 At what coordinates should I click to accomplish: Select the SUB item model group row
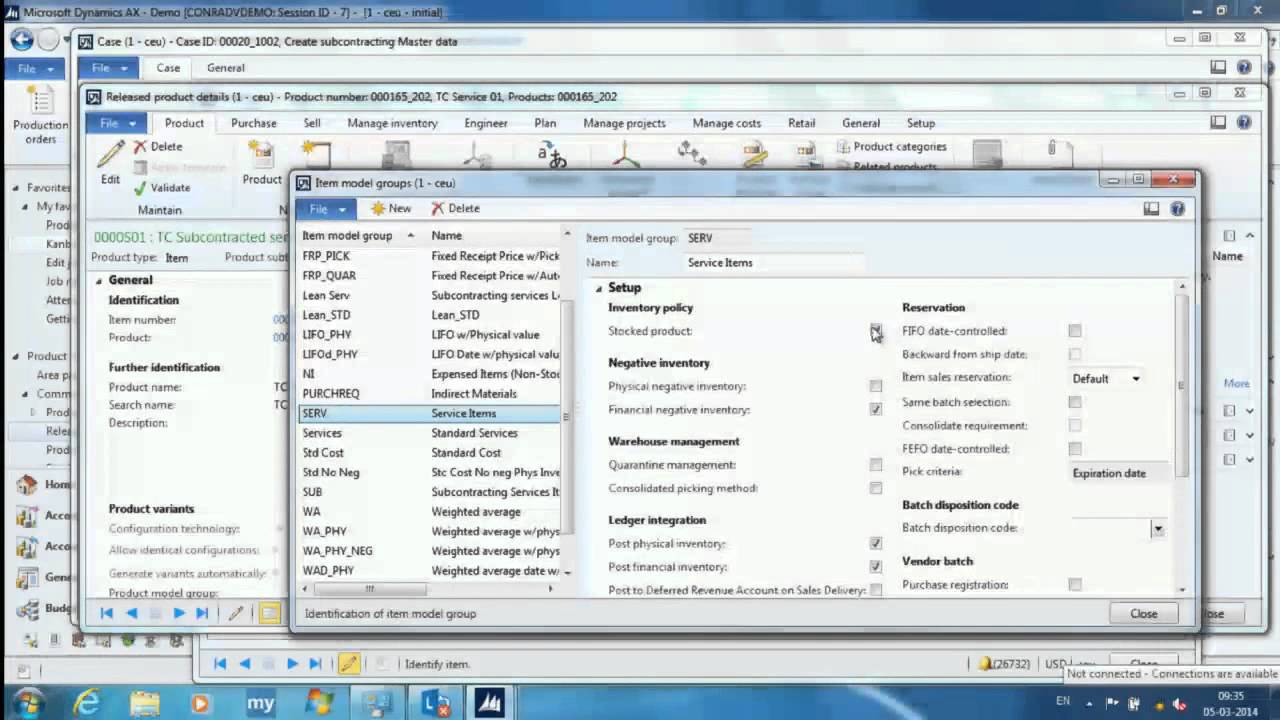430,492
